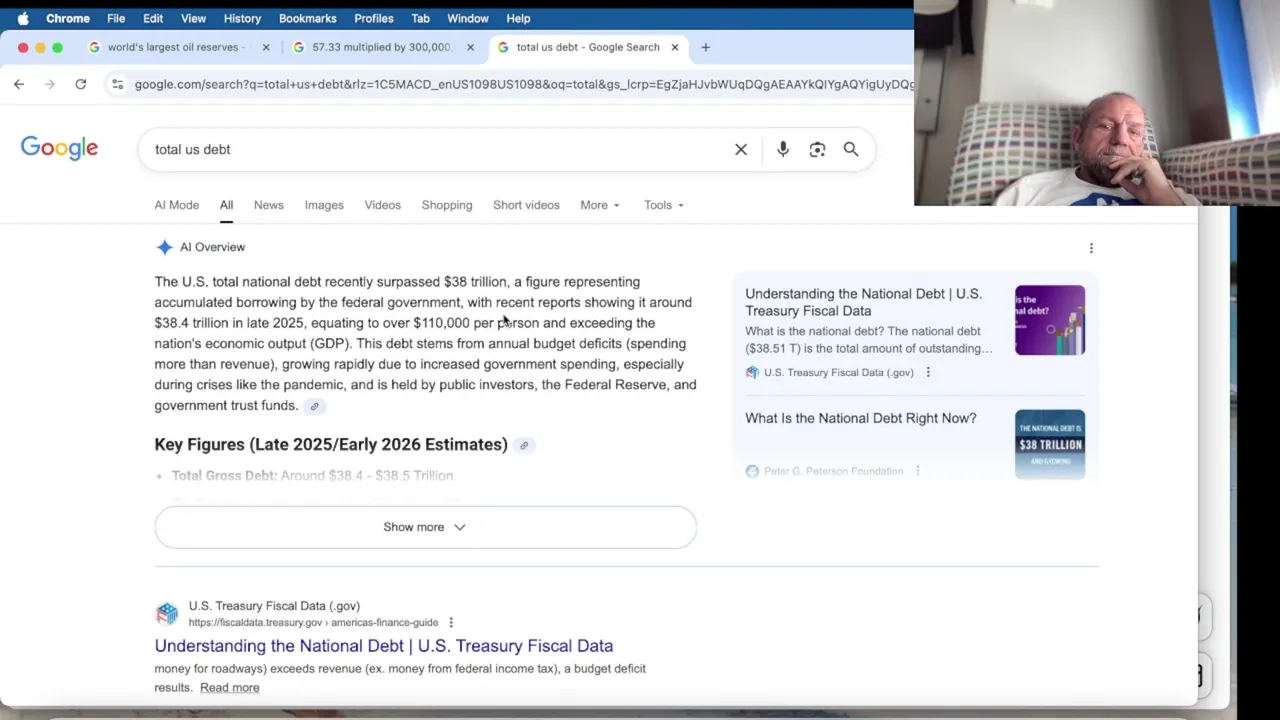
Task: Submit search with magnifier icon
Action: click(x=851, y=149)
